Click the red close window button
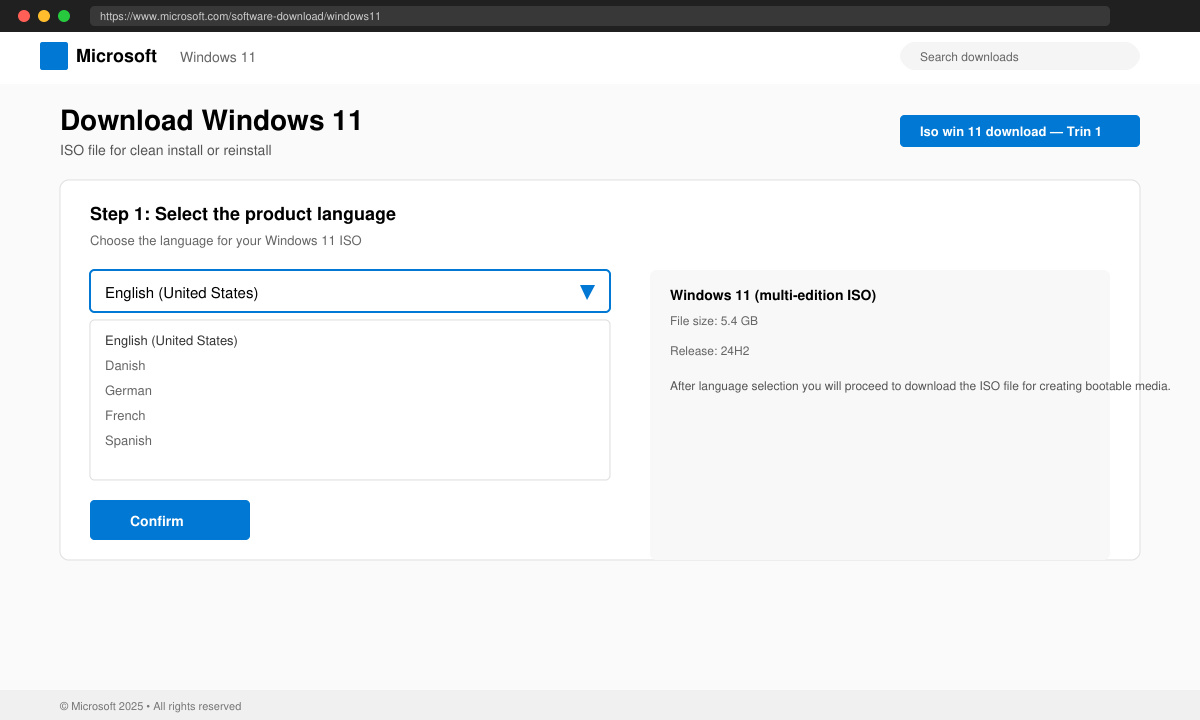This screenshot has width=1200, height=720. (x=24, y=16)
